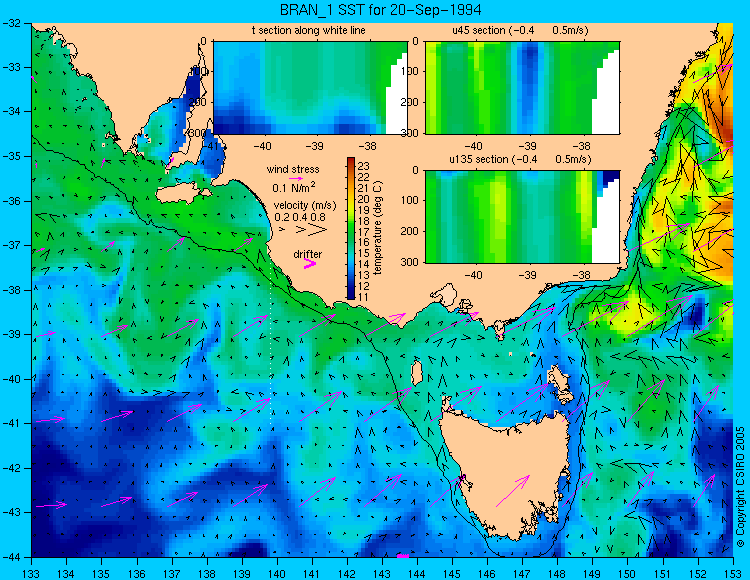Click the temperature color bar
The image size is (750, 580).
point(351,229)
